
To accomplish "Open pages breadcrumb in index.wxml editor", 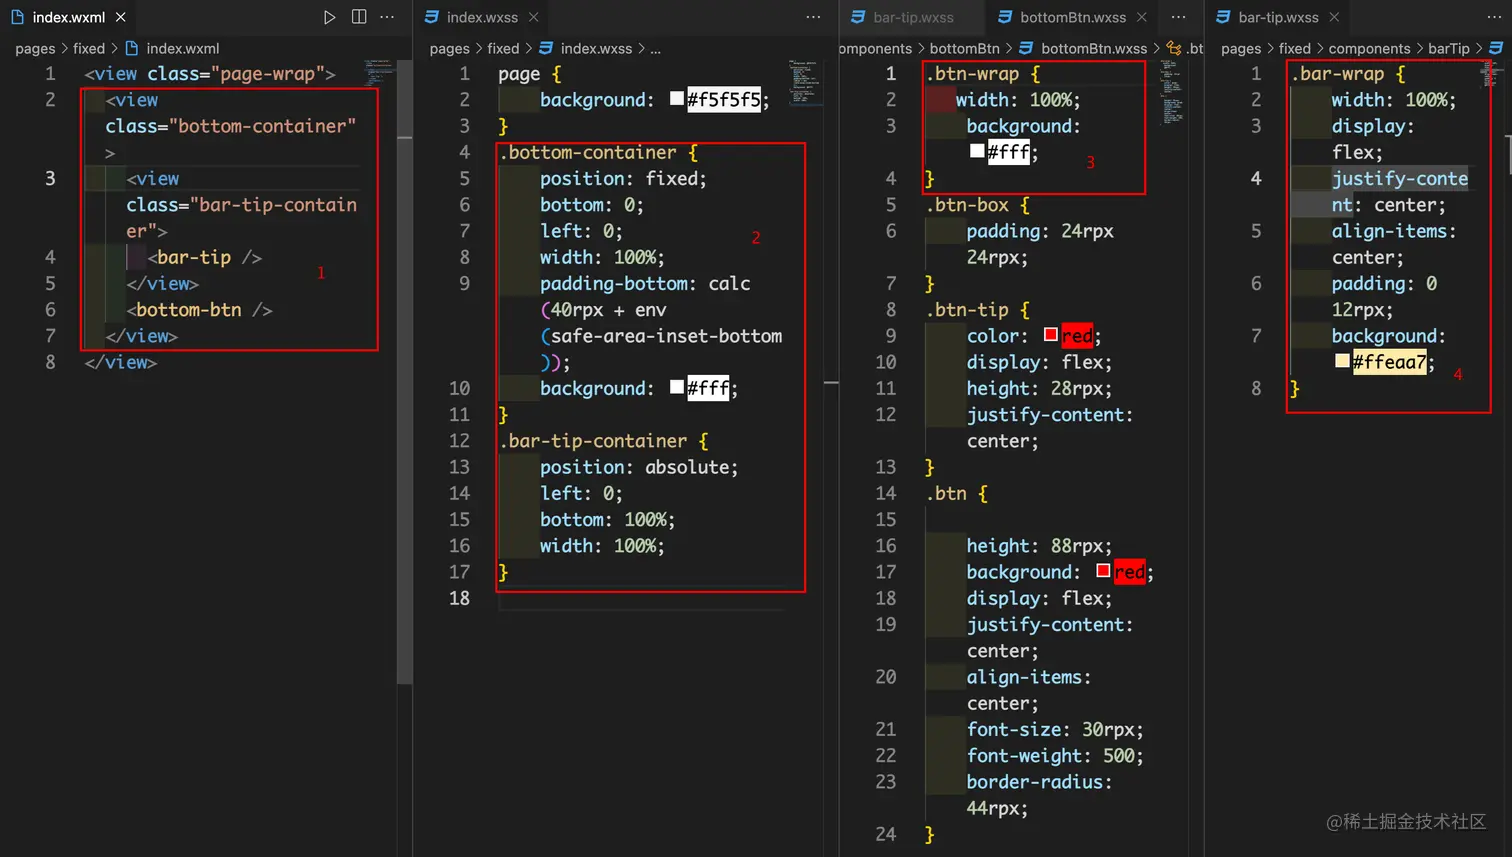I will pos(35,48).
